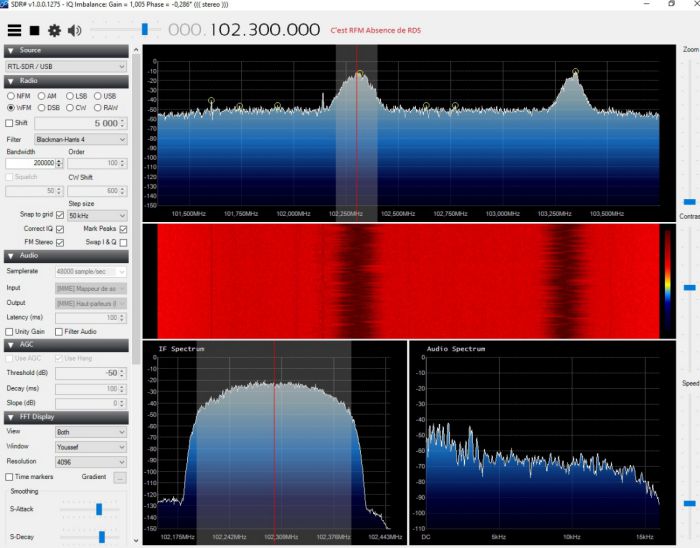Adjust the Contrast slider on the right
Viewport: 700px width, 548px height.
(689, 288)
